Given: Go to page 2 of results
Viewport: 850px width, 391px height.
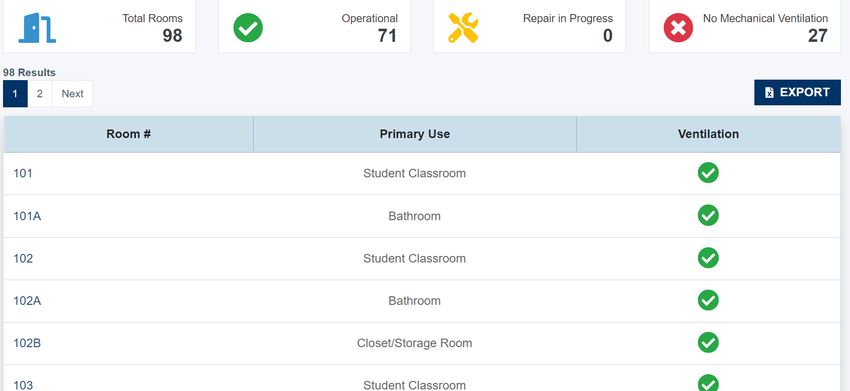Looking at the screenshot, I should [40, 94].
